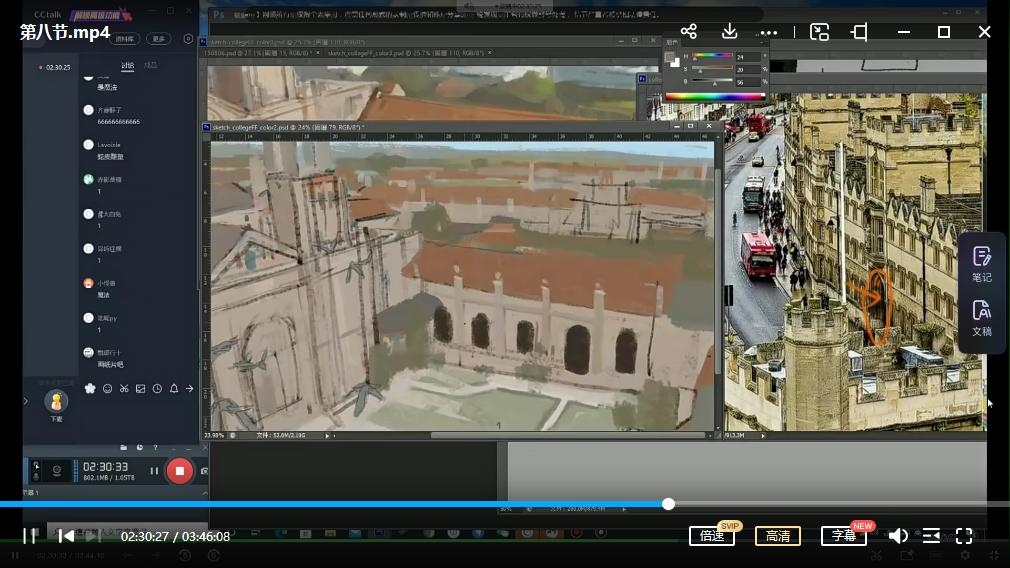Click the share icon in the player top bar
Screen dimensions: 1010x568
[689, 32]
